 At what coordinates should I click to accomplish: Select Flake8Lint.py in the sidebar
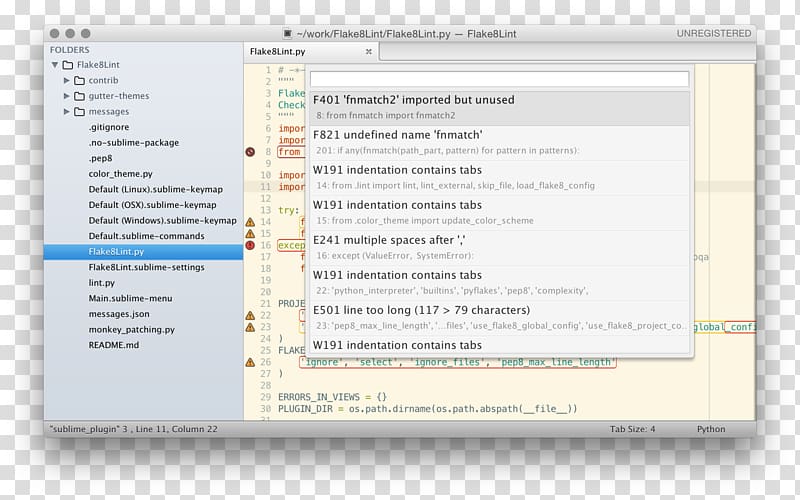143,252
